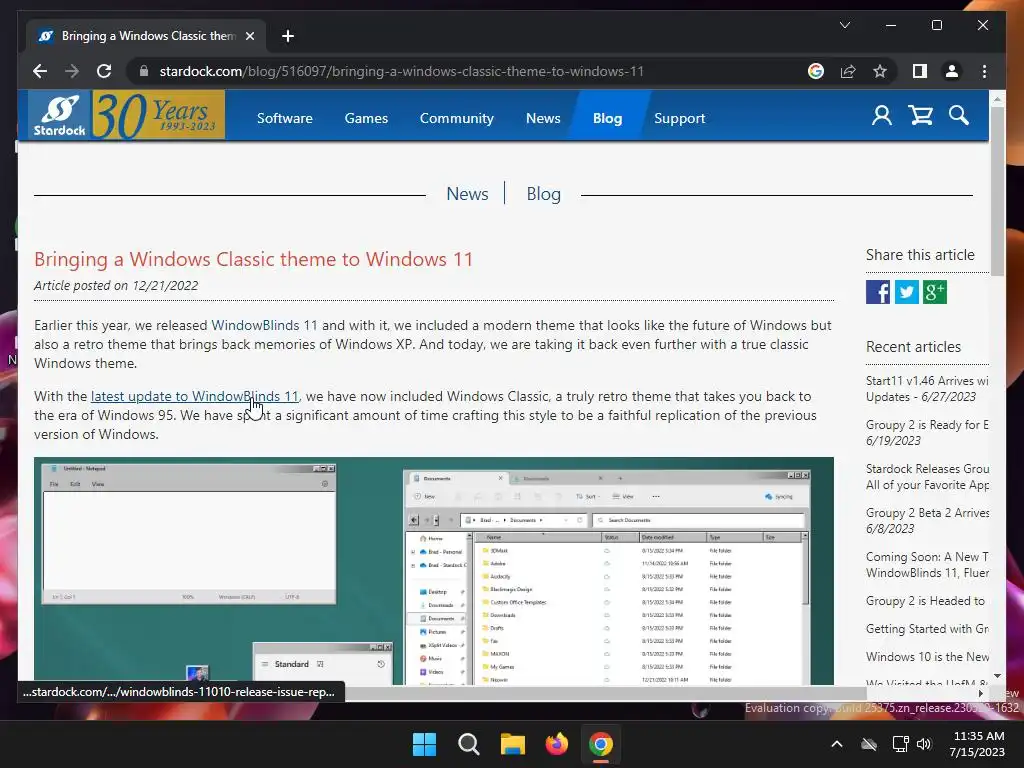Click the scroll down arrow
This screenshot has width=1024, height=768.
997,676
